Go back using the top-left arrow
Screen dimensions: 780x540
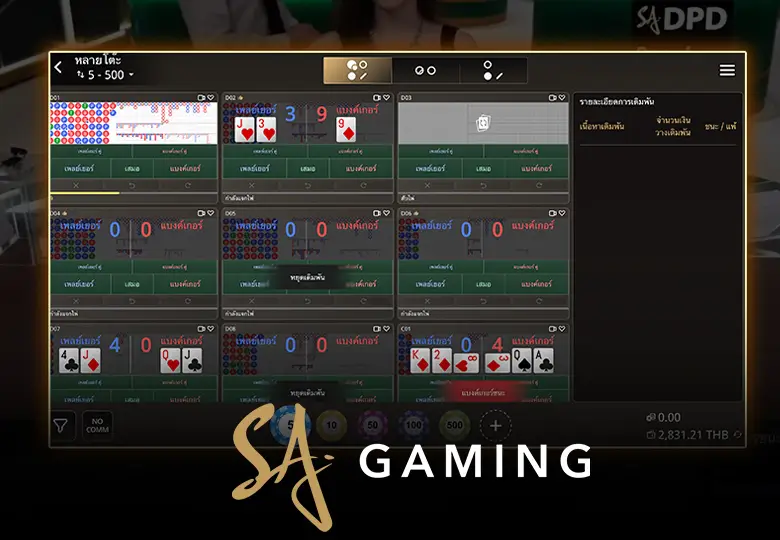[x=58, y=67]
